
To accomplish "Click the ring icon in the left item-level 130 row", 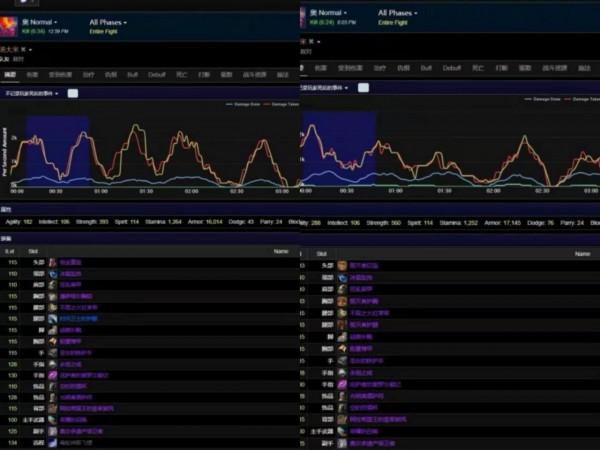I will click(x=52, y=375).
